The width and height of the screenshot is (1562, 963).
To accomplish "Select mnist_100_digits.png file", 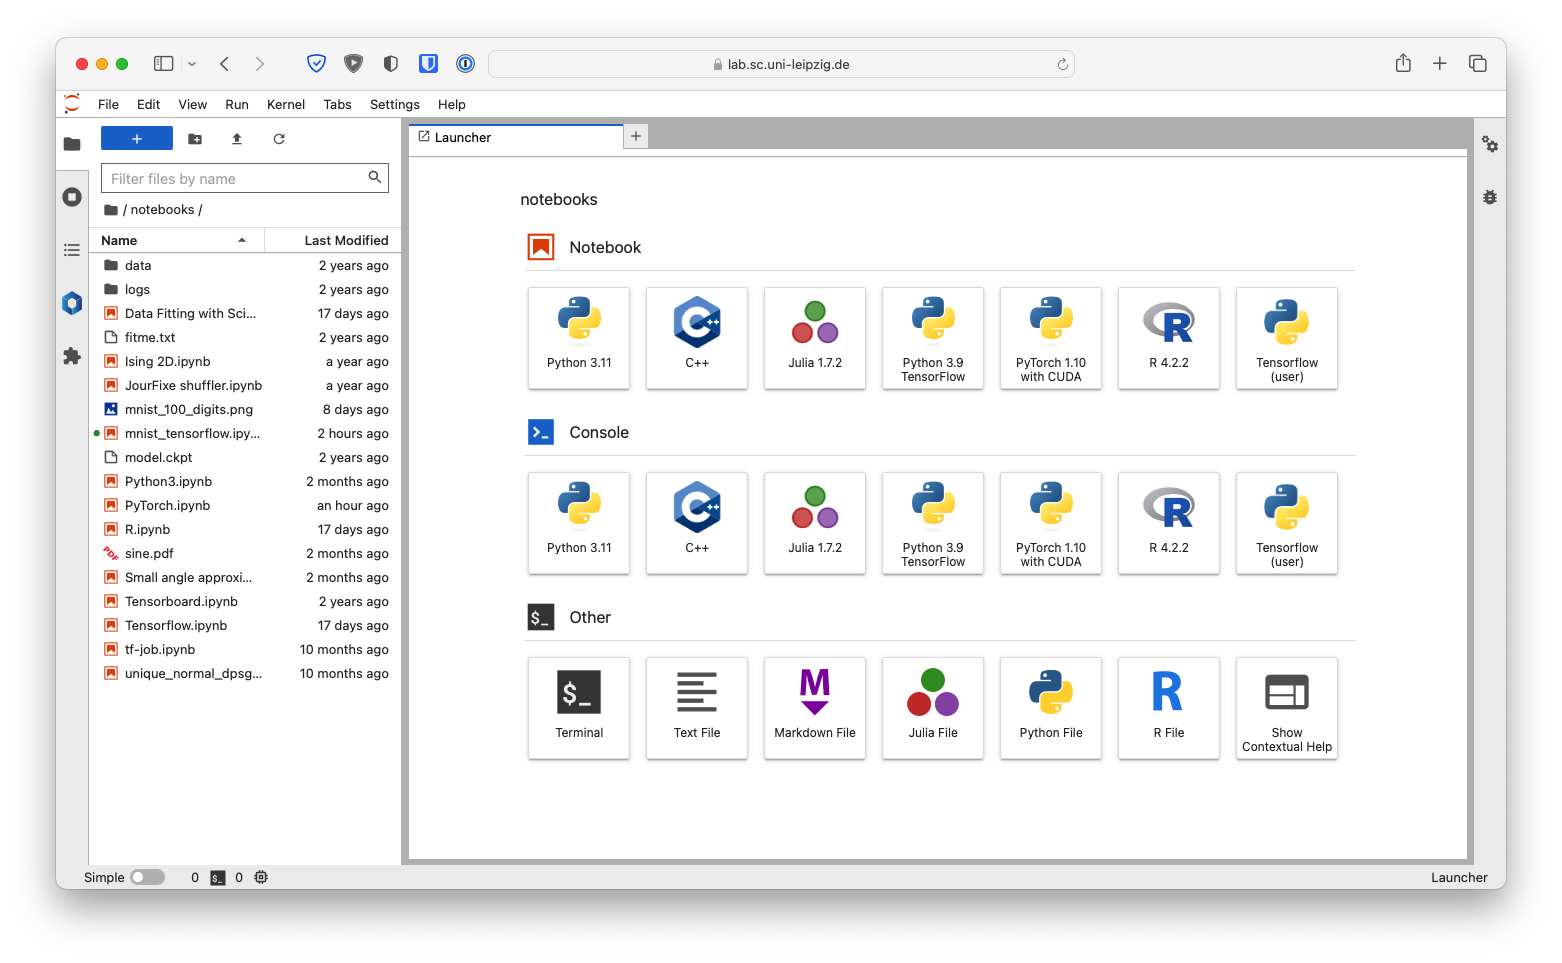I will 245,409.
